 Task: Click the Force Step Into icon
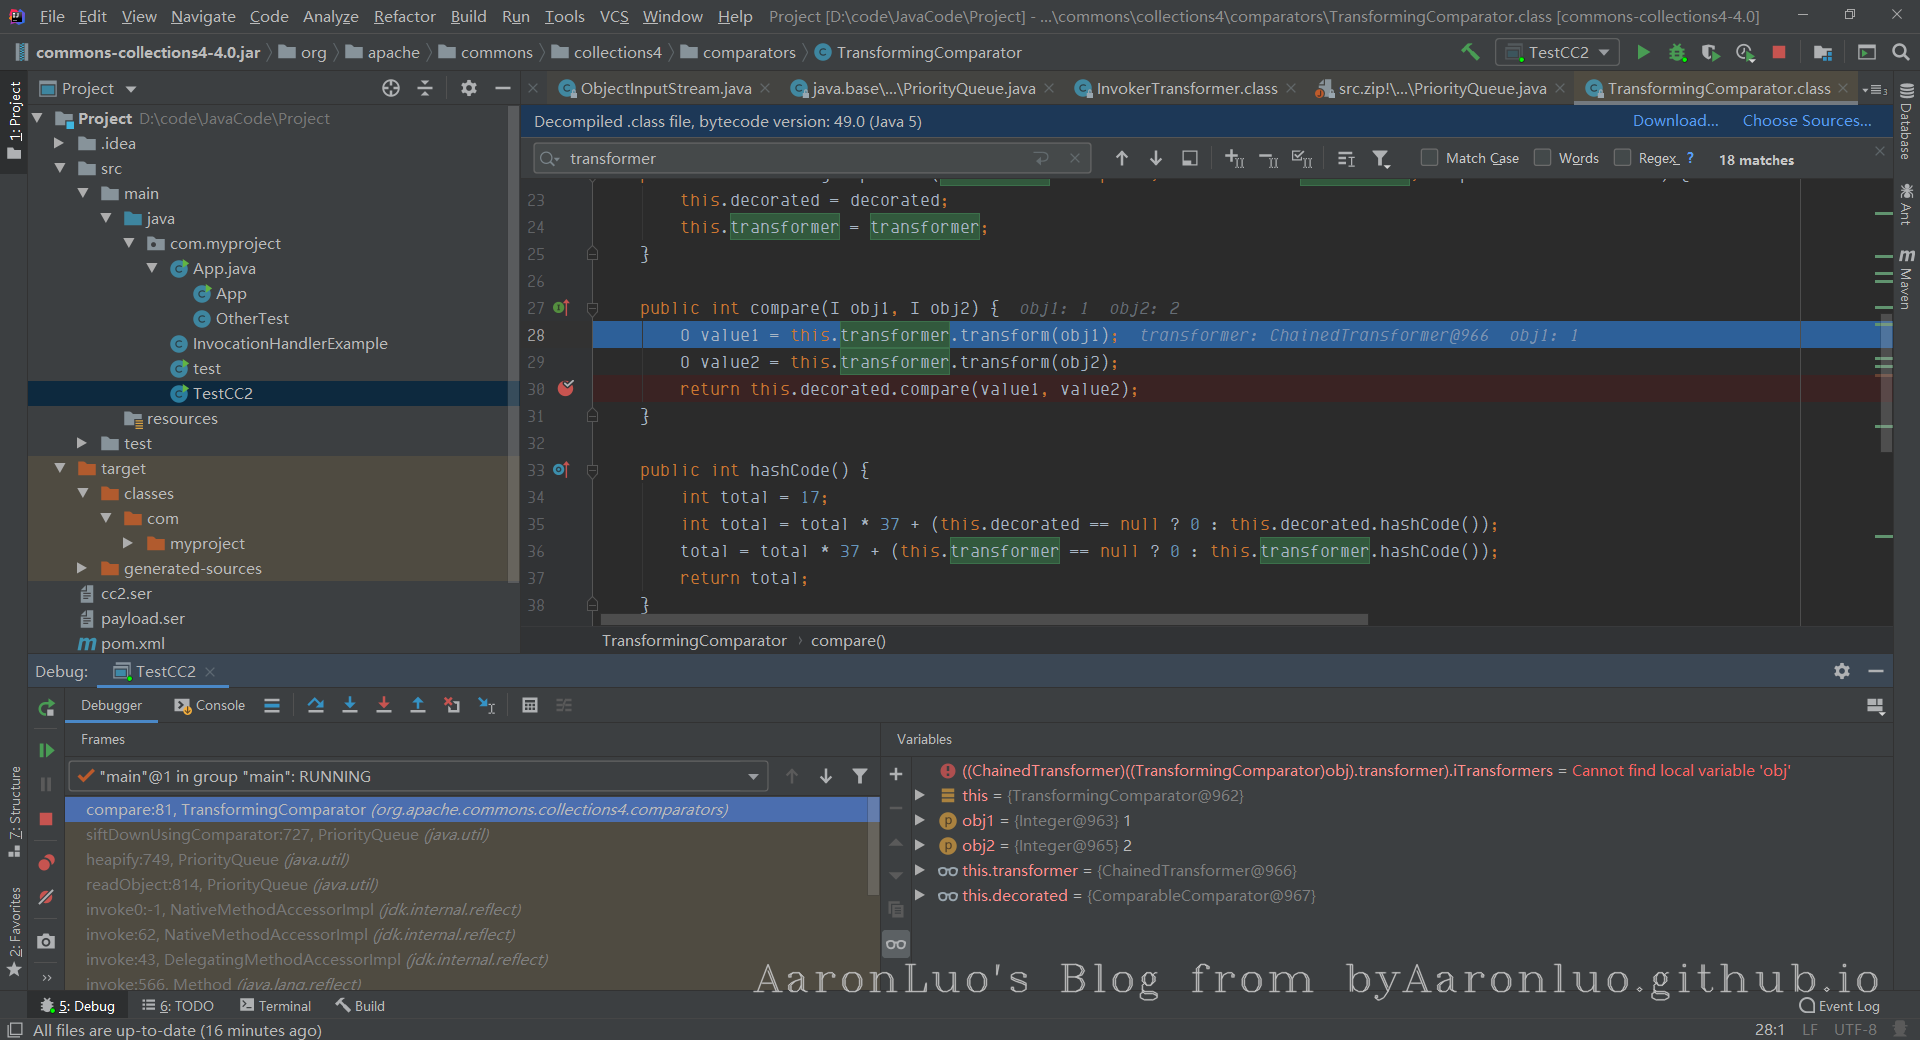point(384,705)
